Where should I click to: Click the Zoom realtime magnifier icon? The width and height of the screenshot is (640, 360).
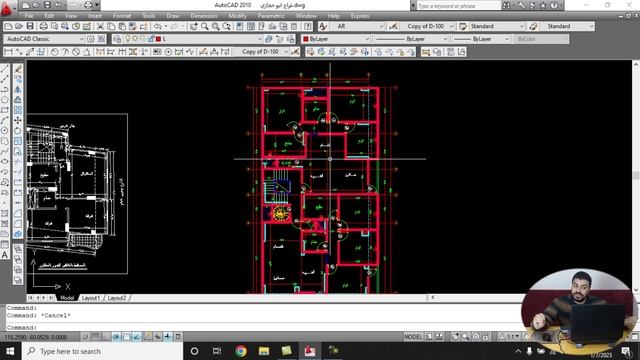click(x=204, y=27)
